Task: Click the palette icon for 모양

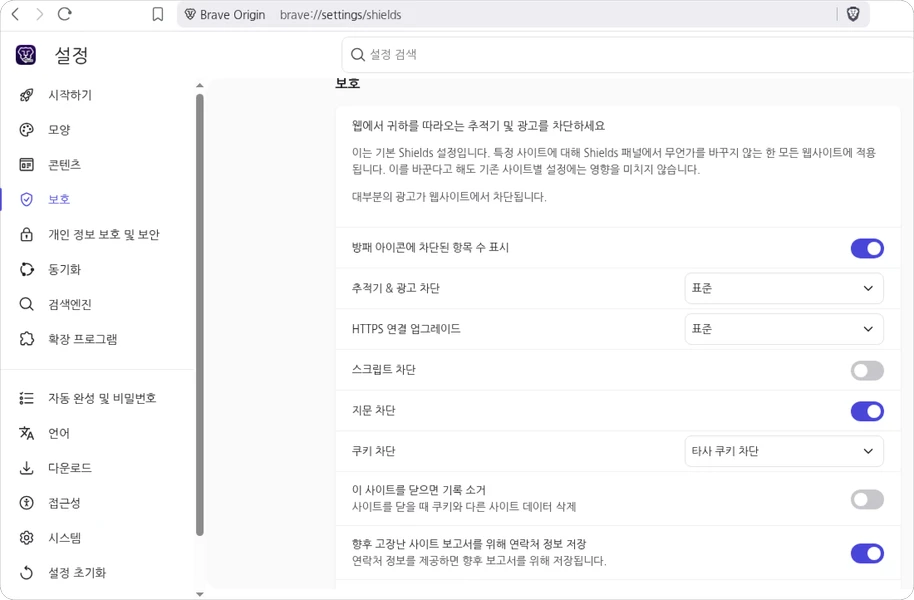Action: click(x=27, y=130)
